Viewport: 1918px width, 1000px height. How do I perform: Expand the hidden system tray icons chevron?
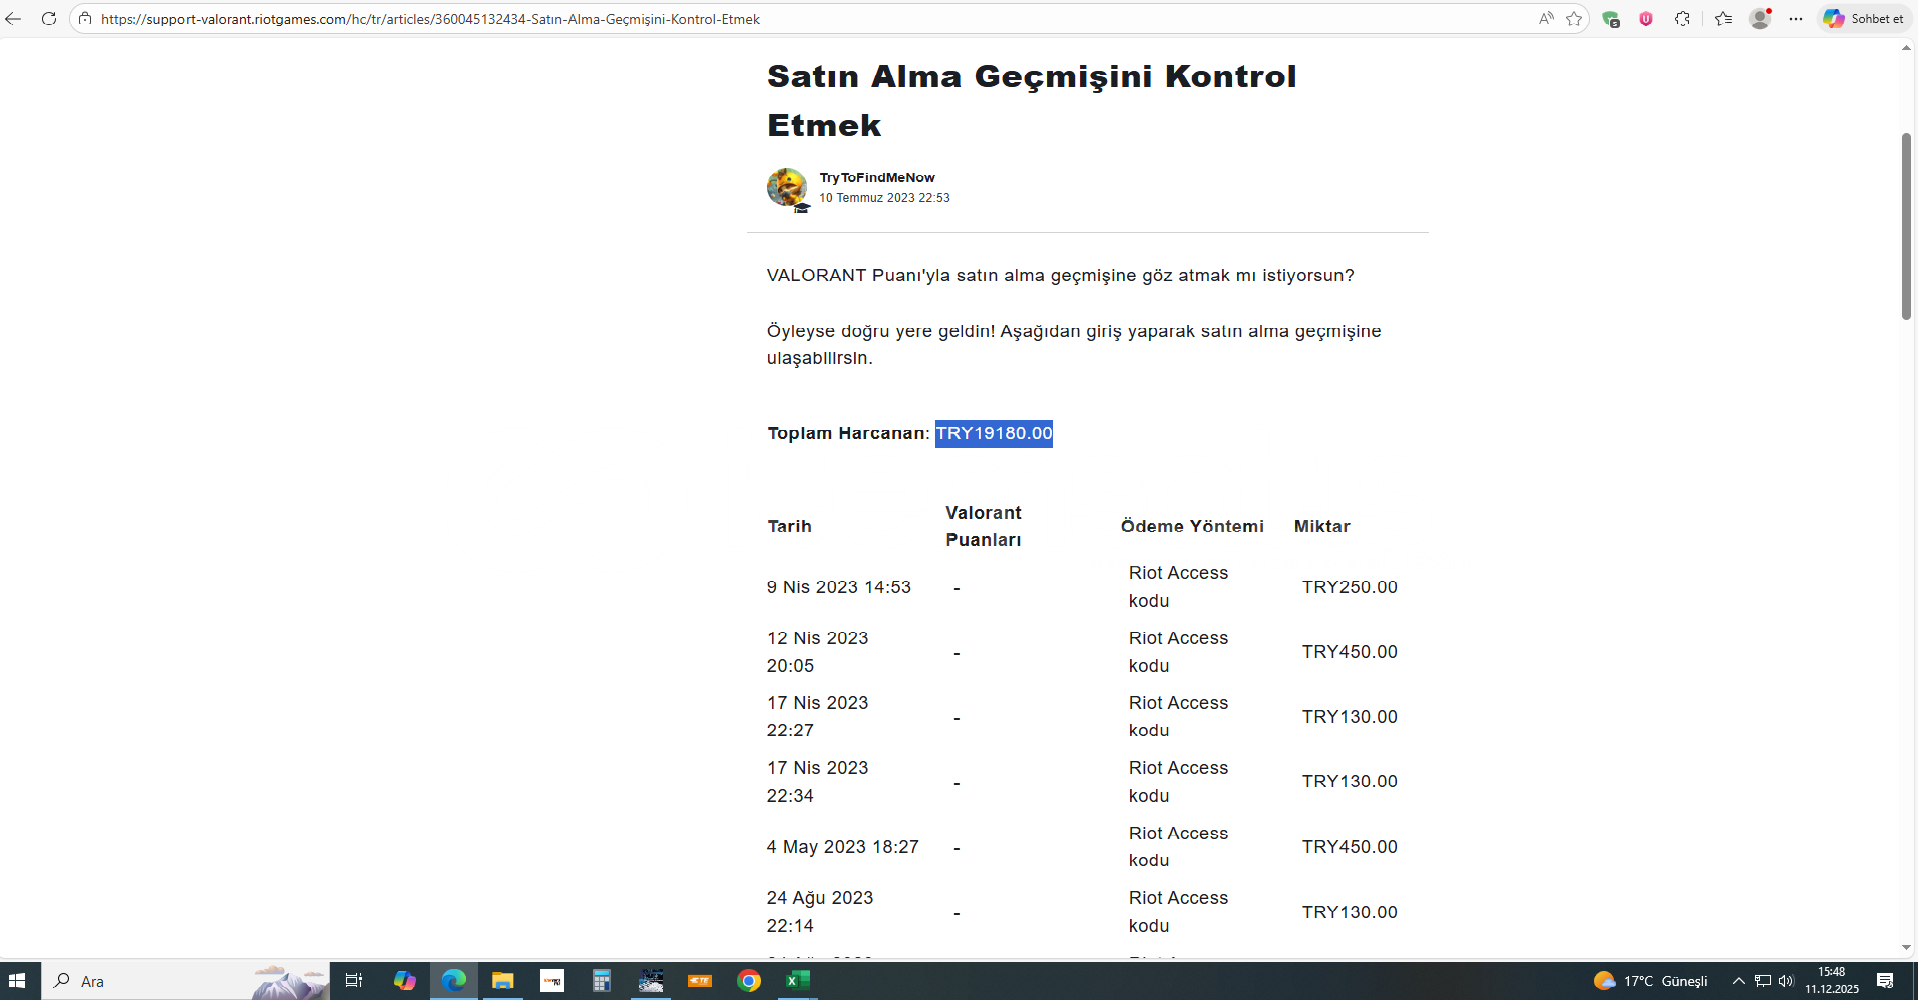pos(1738,981)
